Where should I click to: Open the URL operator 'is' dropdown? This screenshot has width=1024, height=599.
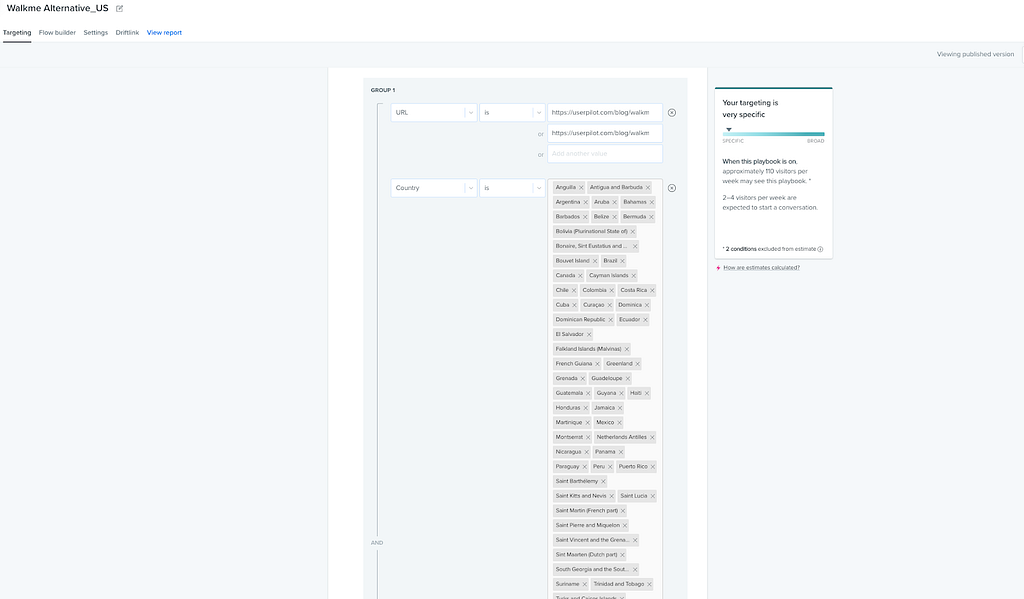click(x=512, y=112)
